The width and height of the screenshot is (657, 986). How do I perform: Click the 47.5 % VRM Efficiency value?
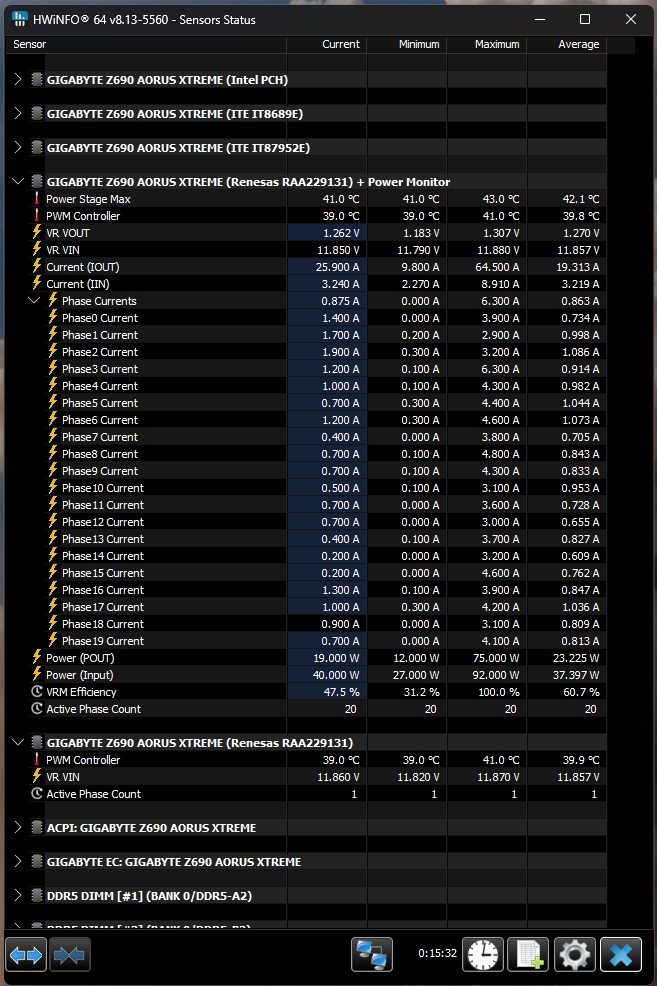click(x=341, y=692)
